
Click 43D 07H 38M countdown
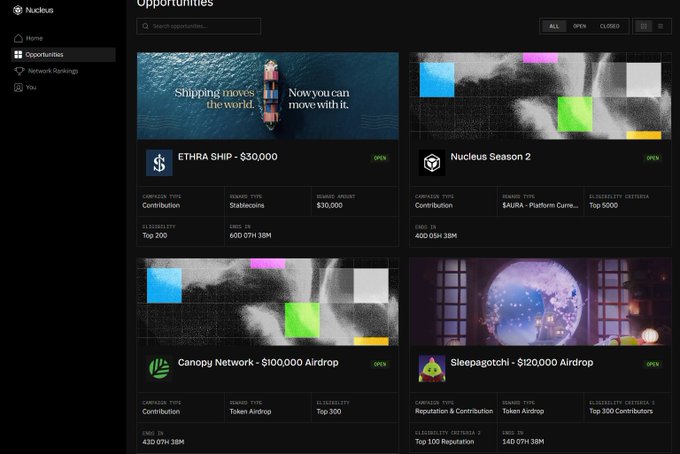163,442
